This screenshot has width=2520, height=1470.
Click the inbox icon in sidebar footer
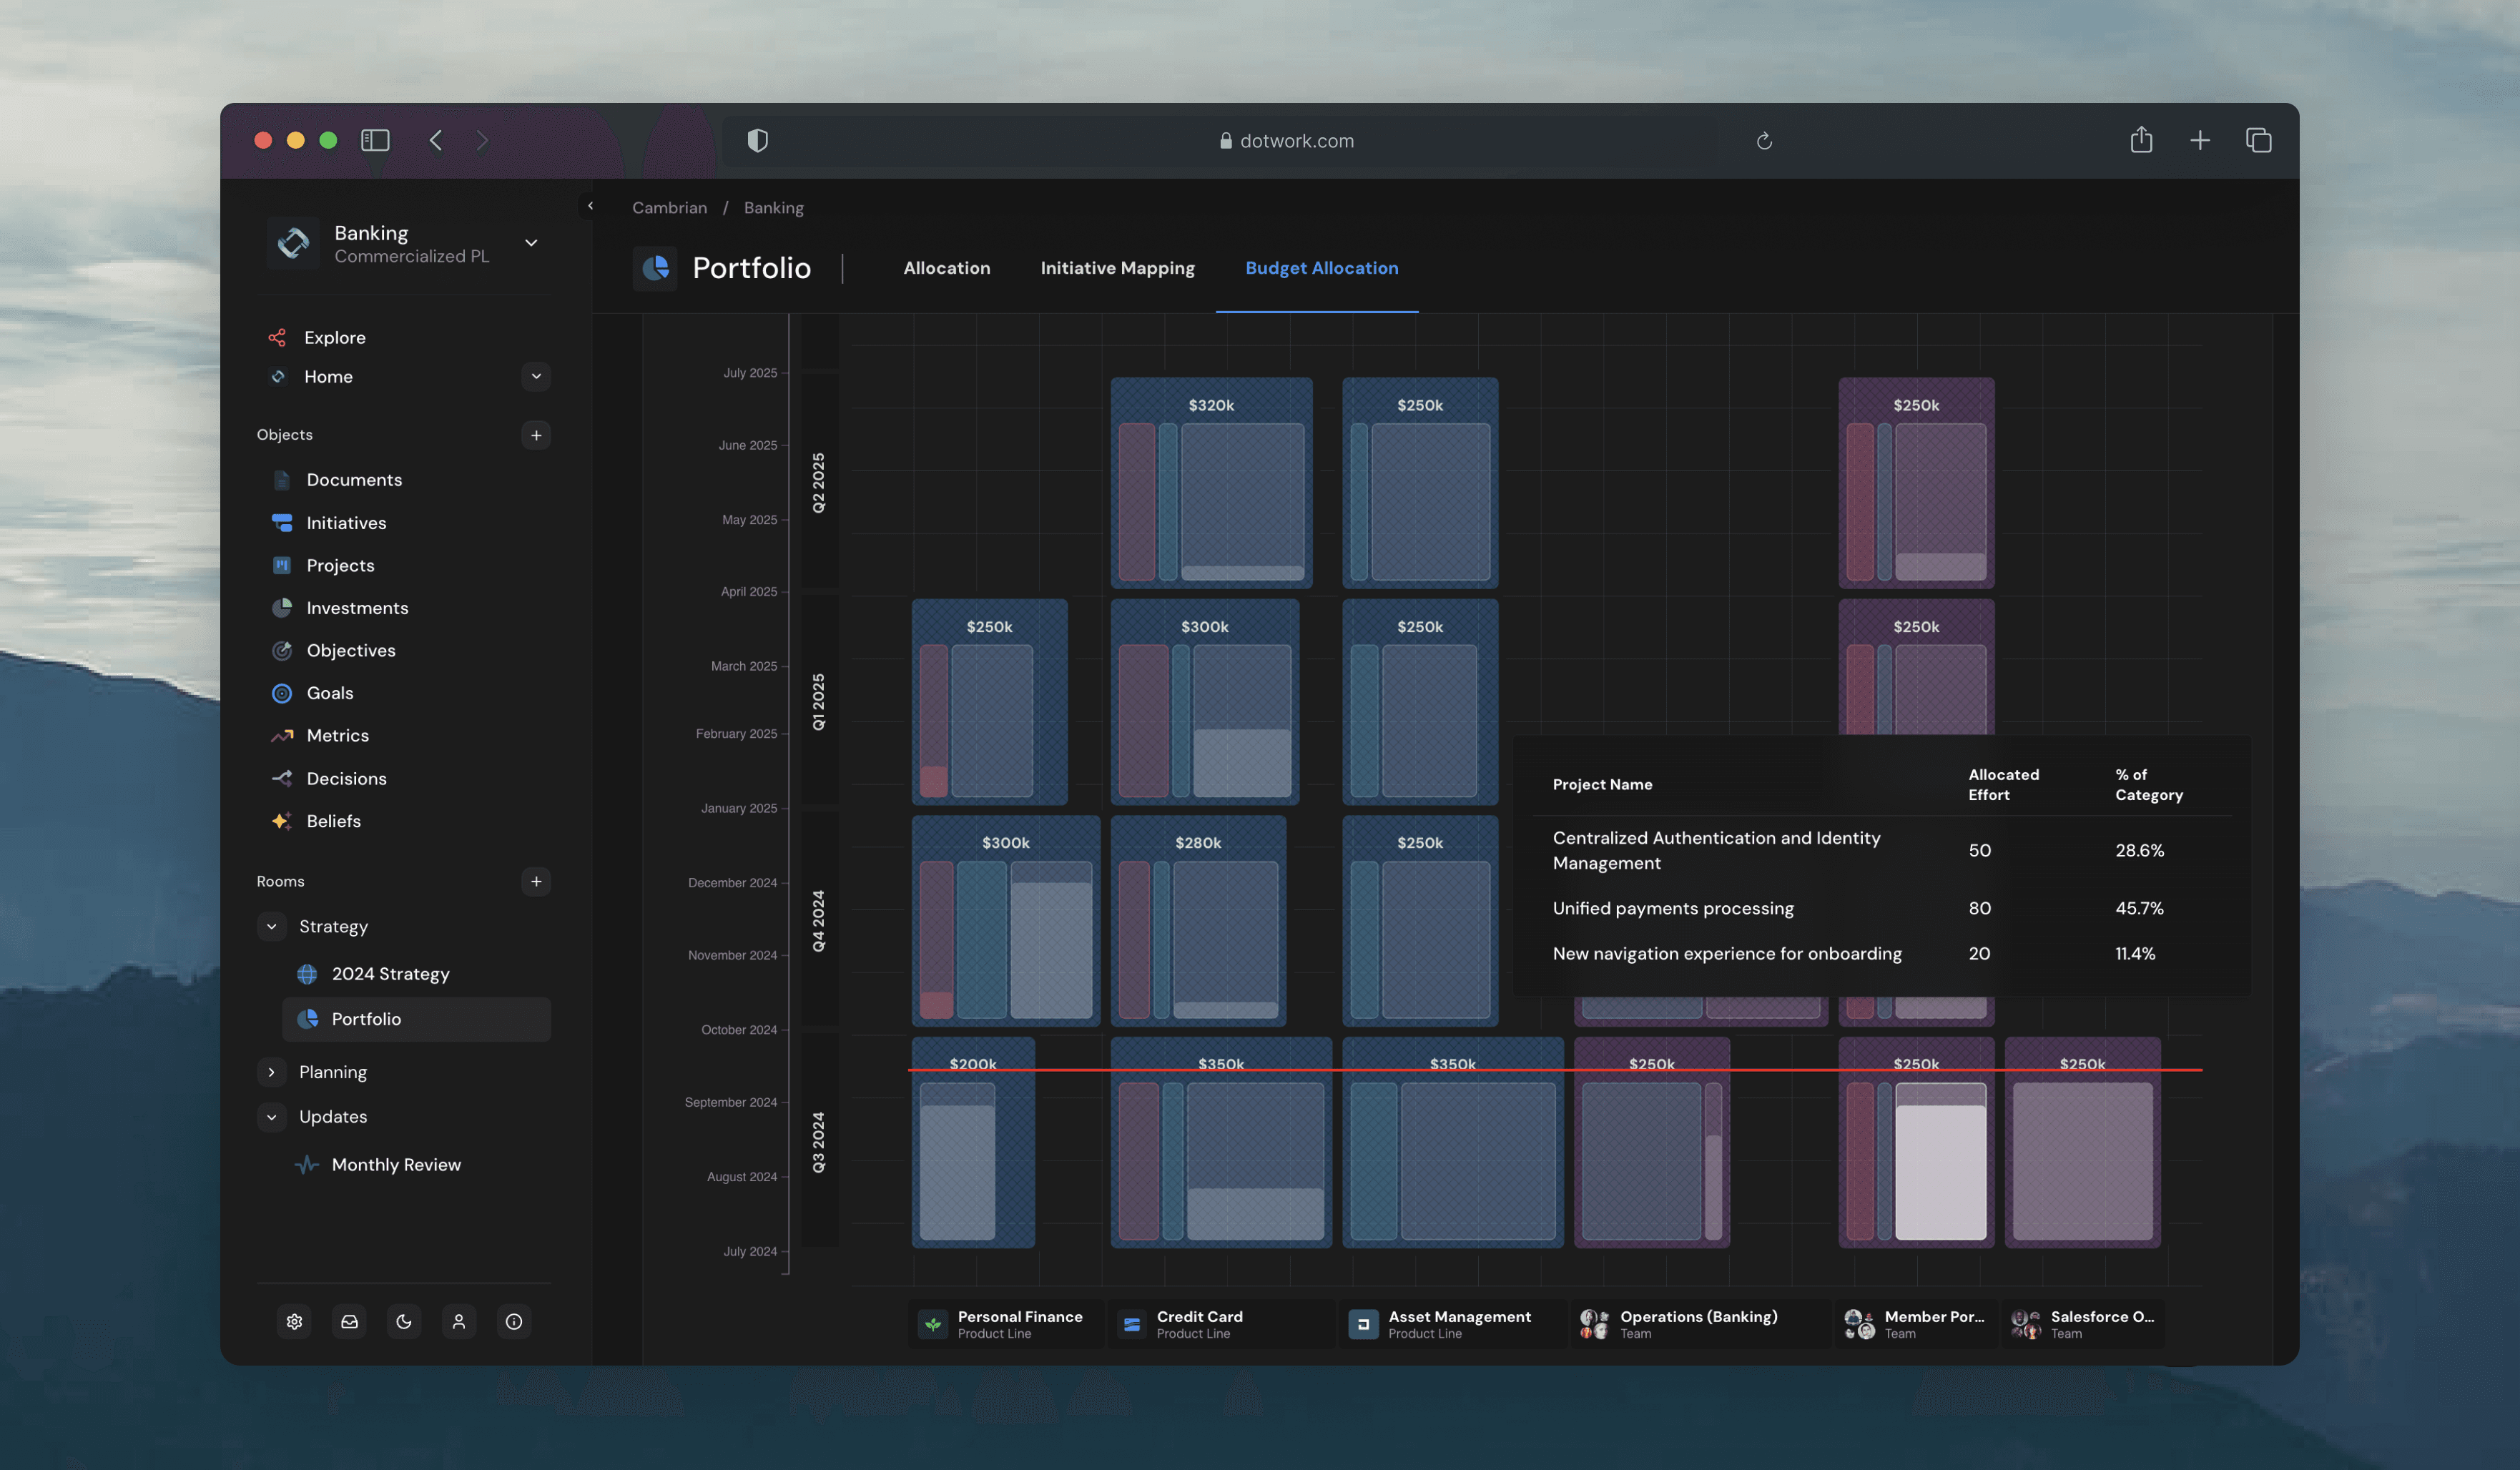tap(349, 1321)
